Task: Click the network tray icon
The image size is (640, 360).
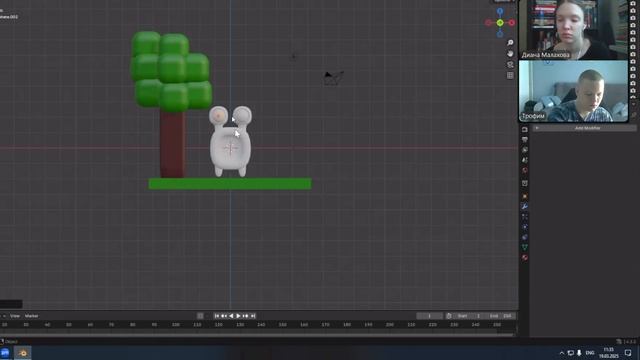Action: pyautogui.click(x=571, y=353)
